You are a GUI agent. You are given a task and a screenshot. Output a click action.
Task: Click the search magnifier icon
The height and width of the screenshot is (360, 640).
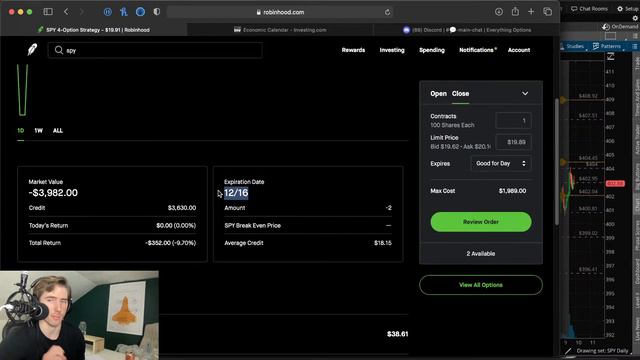pyautogui.click(x=59, y=50)
